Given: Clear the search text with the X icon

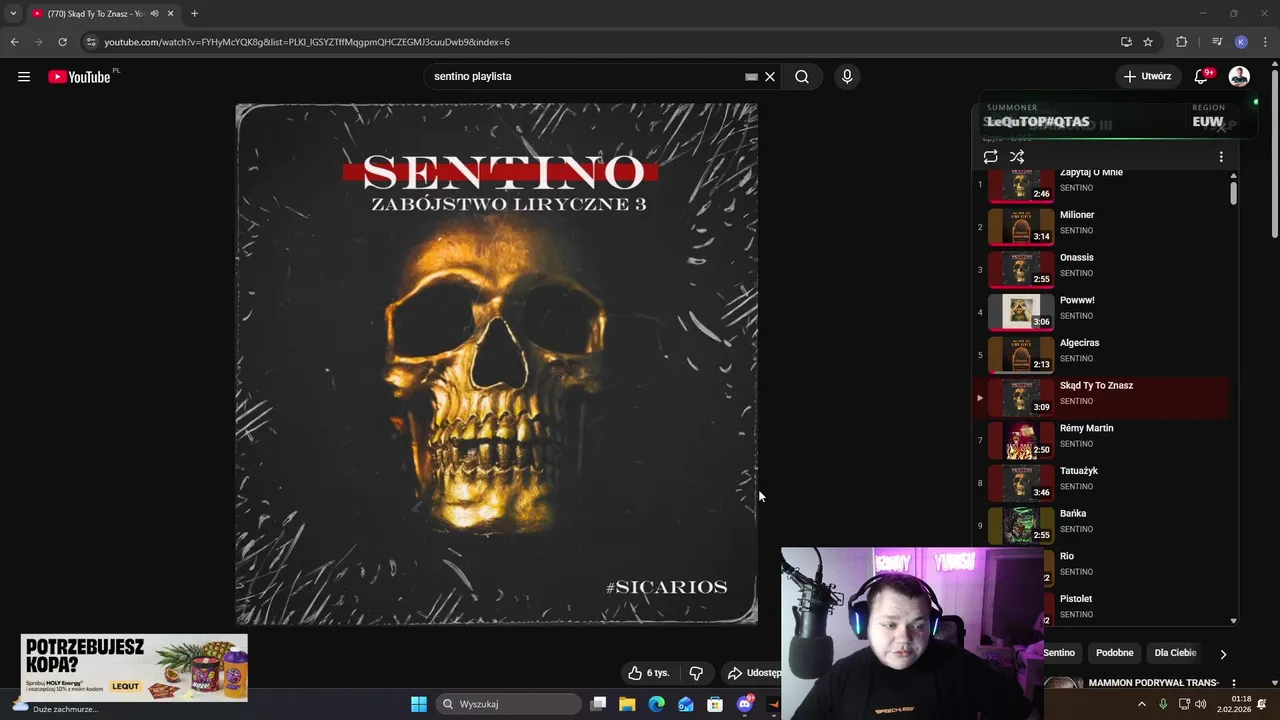Looking at the screenshot, I should [770, 76].
